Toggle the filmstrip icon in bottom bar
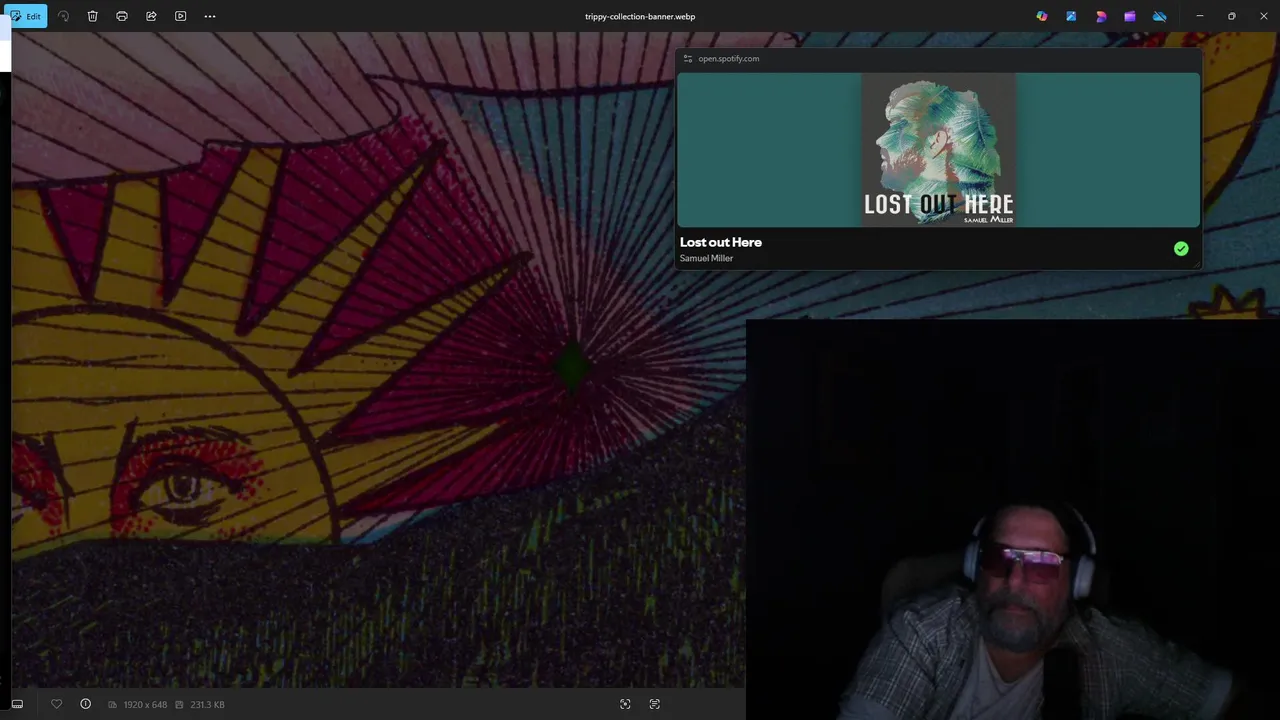This screenshot has width=1280, height=720. pyautogui.click(x=17, y=704)
